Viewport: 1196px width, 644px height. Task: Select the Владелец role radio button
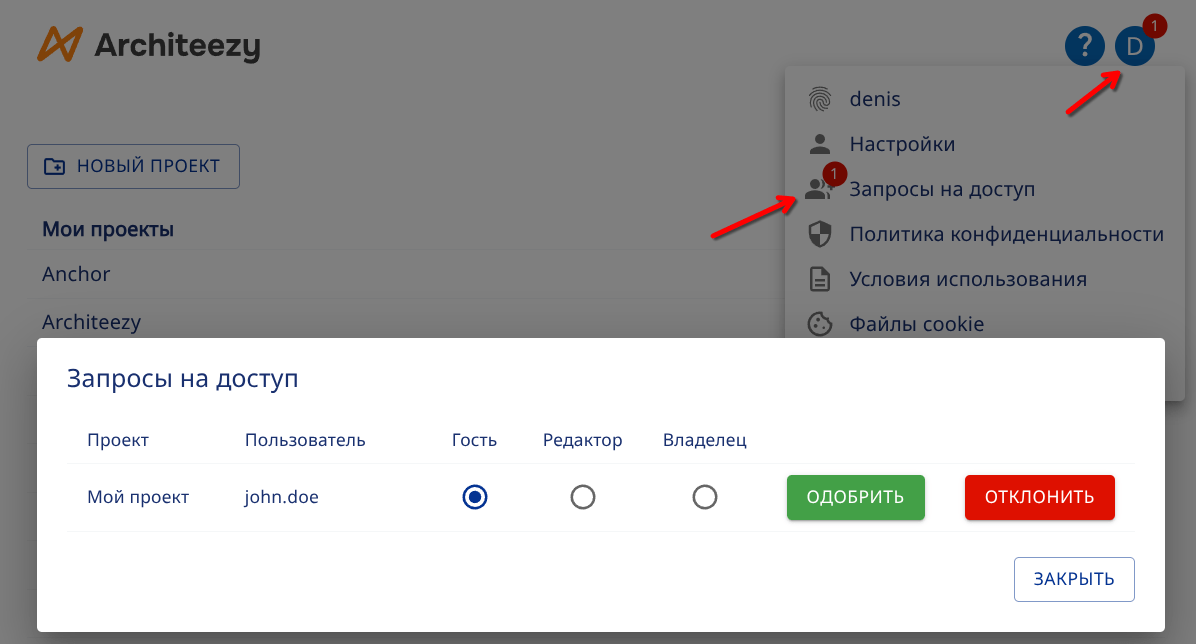[705, 497]
